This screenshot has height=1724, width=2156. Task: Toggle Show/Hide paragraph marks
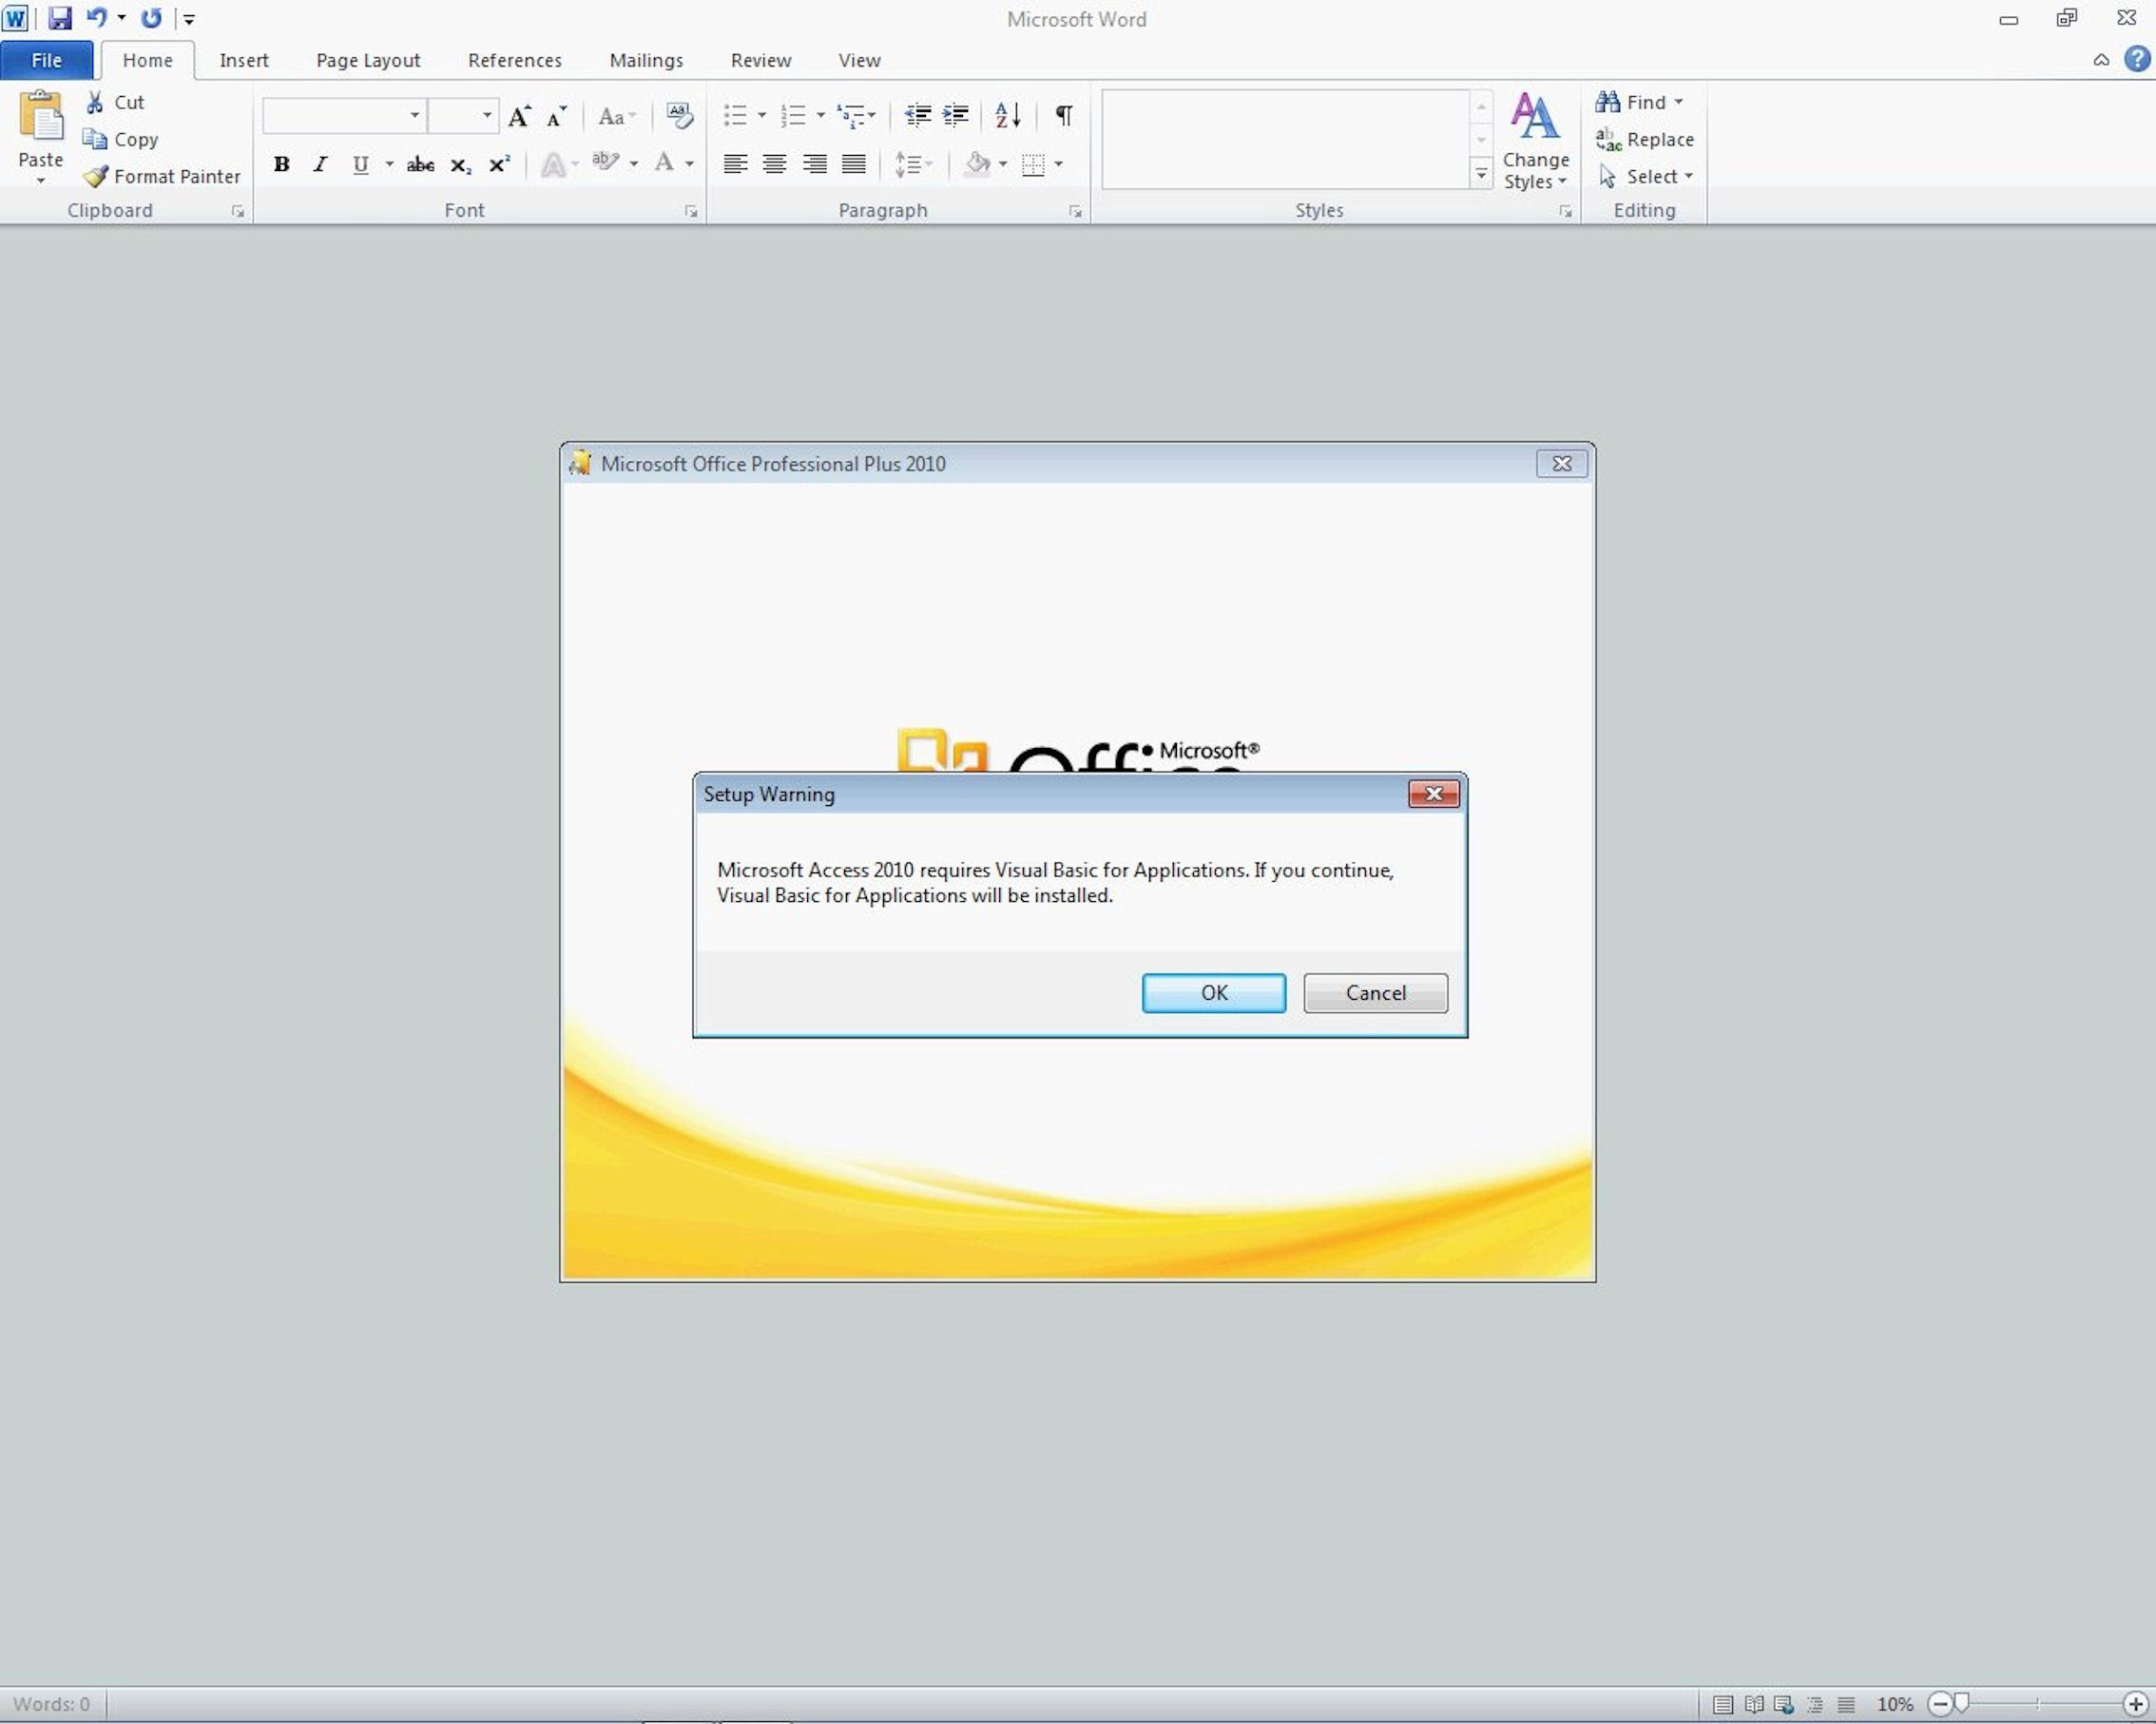(1064, 116)
